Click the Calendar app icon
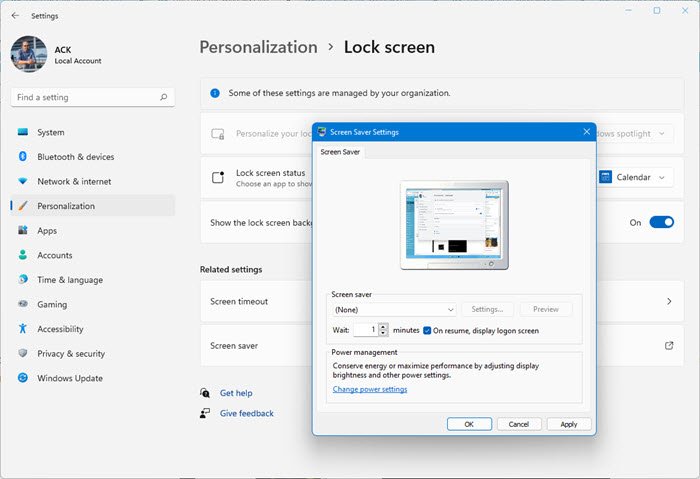This screenshot has width=700, height=479. (x=605, y=177)
